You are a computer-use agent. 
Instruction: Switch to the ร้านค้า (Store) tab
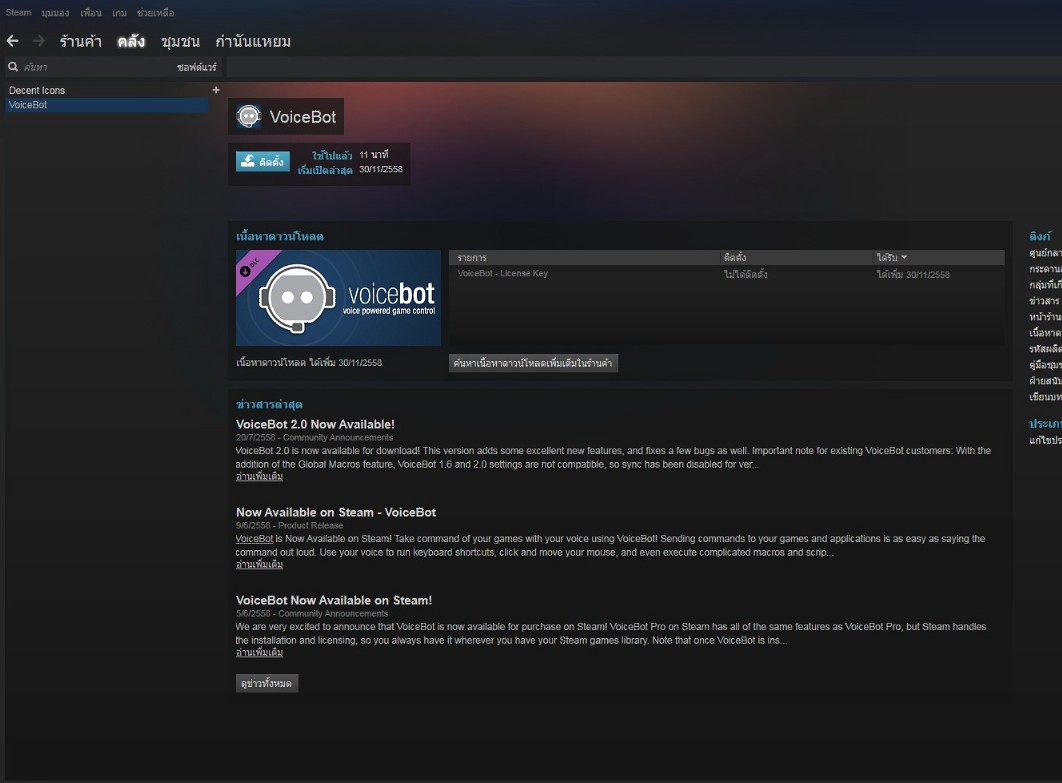(x=81, y=41)
